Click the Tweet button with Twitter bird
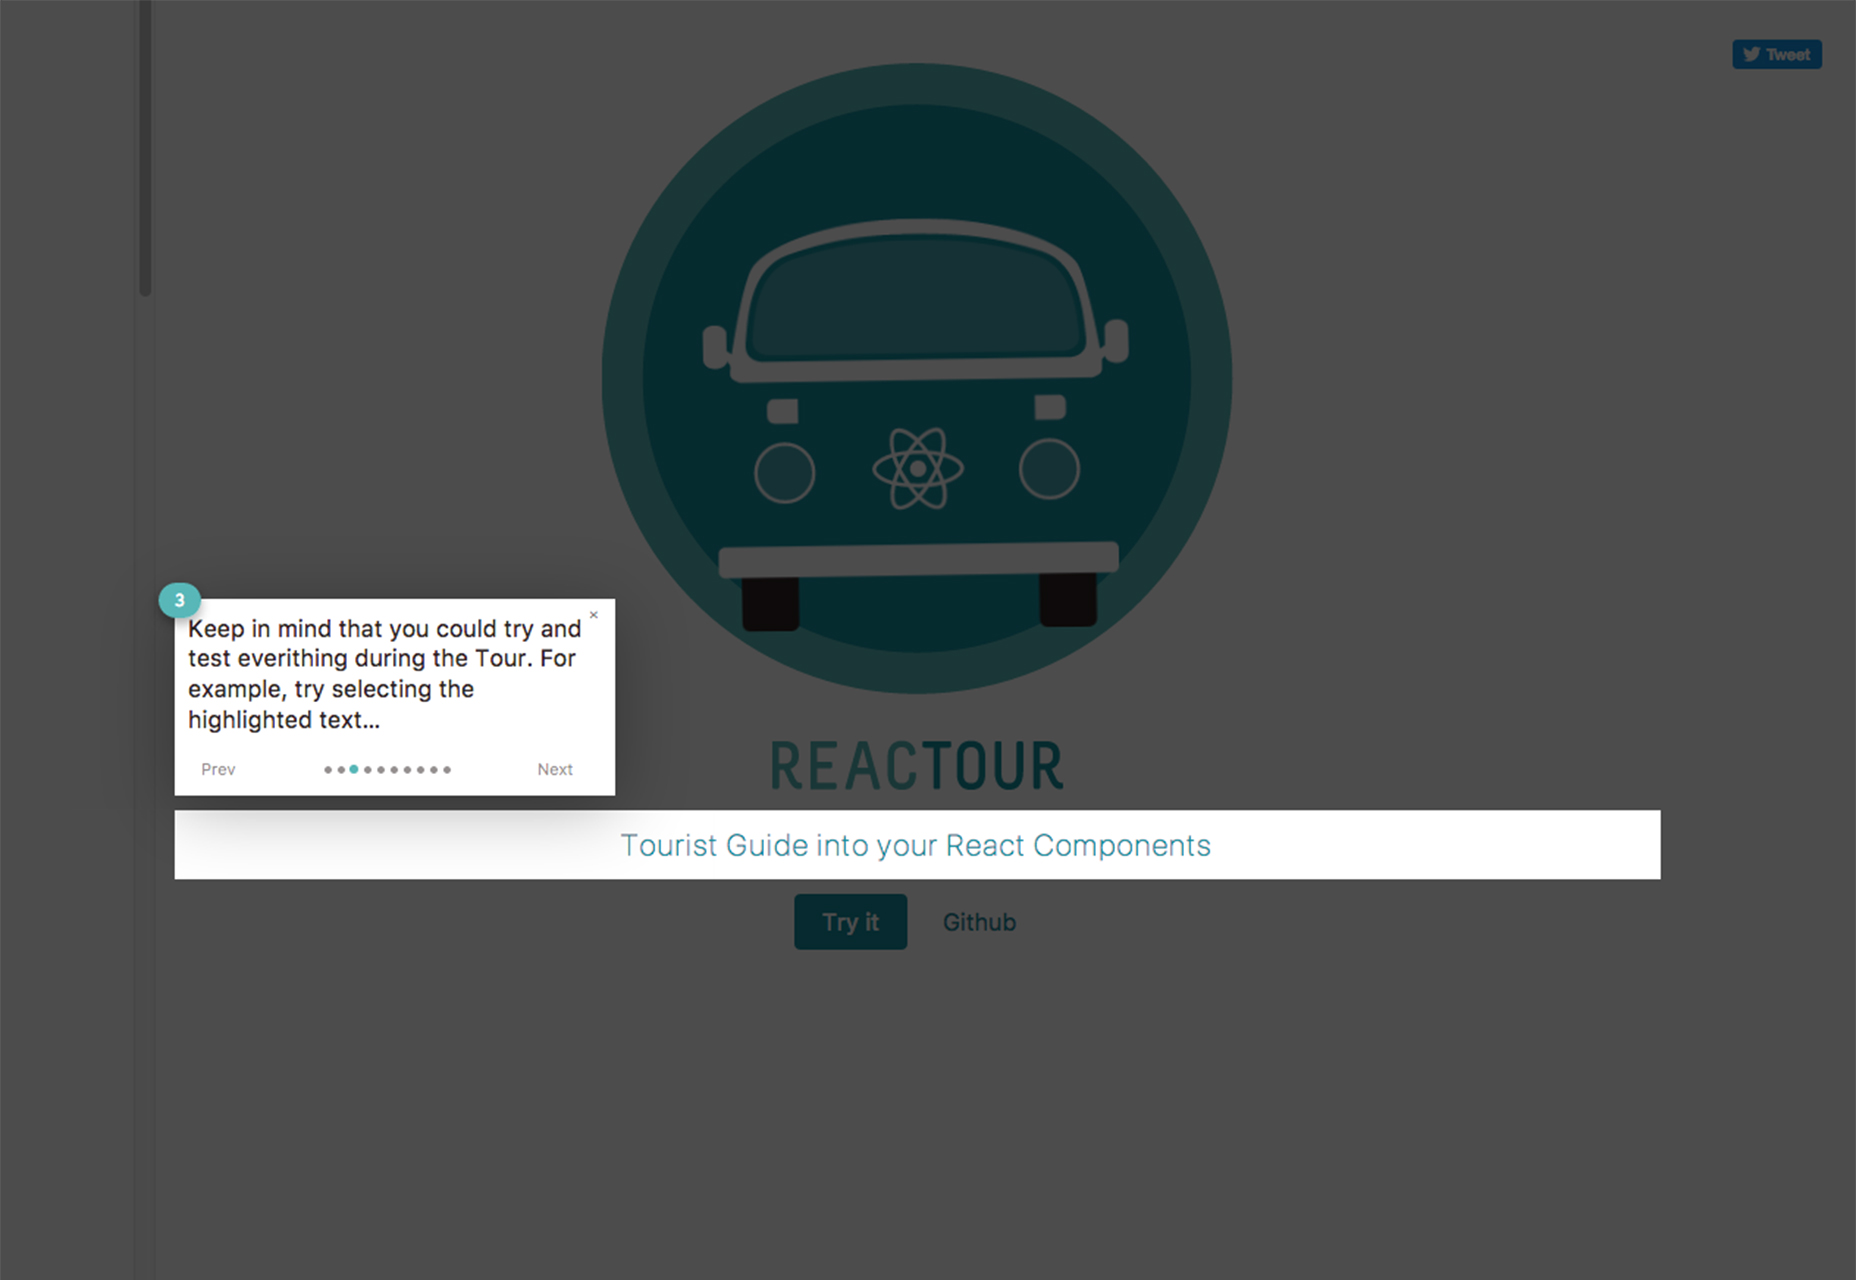The width and height of the screenshot is (1856, 1280). pyautogui.click(x=1777, y=54)
